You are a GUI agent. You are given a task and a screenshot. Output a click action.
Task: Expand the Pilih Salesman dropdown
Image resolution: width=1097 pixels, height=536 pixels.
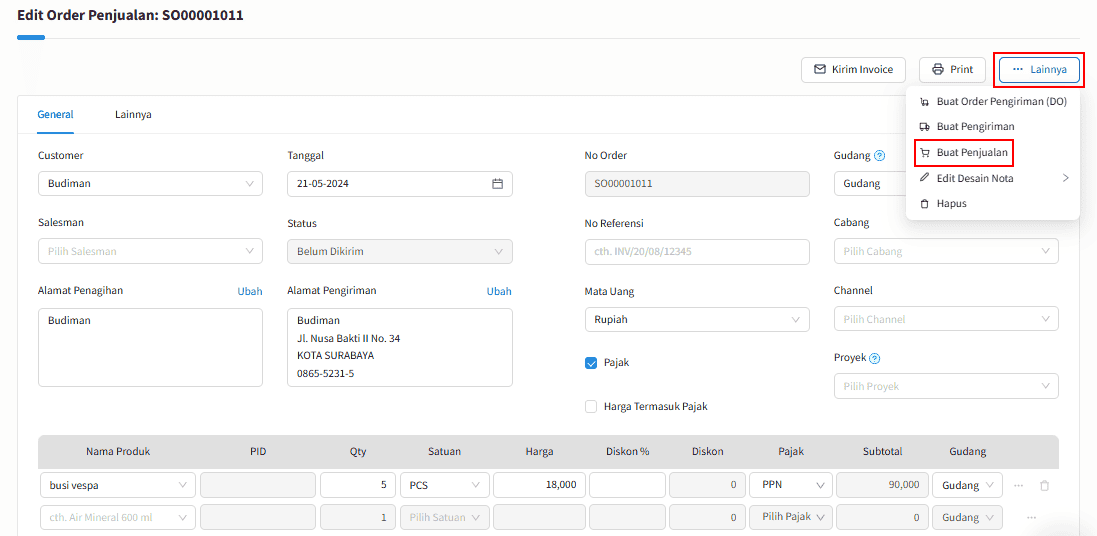click(x=150, y=251)
